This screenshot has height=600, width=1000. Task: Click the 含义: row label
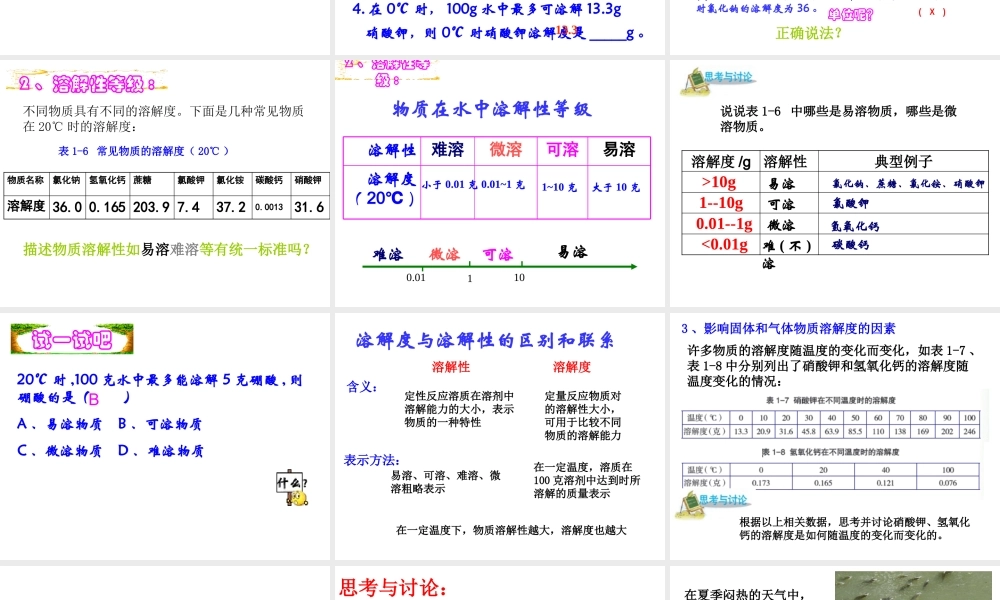click(362, 387)
